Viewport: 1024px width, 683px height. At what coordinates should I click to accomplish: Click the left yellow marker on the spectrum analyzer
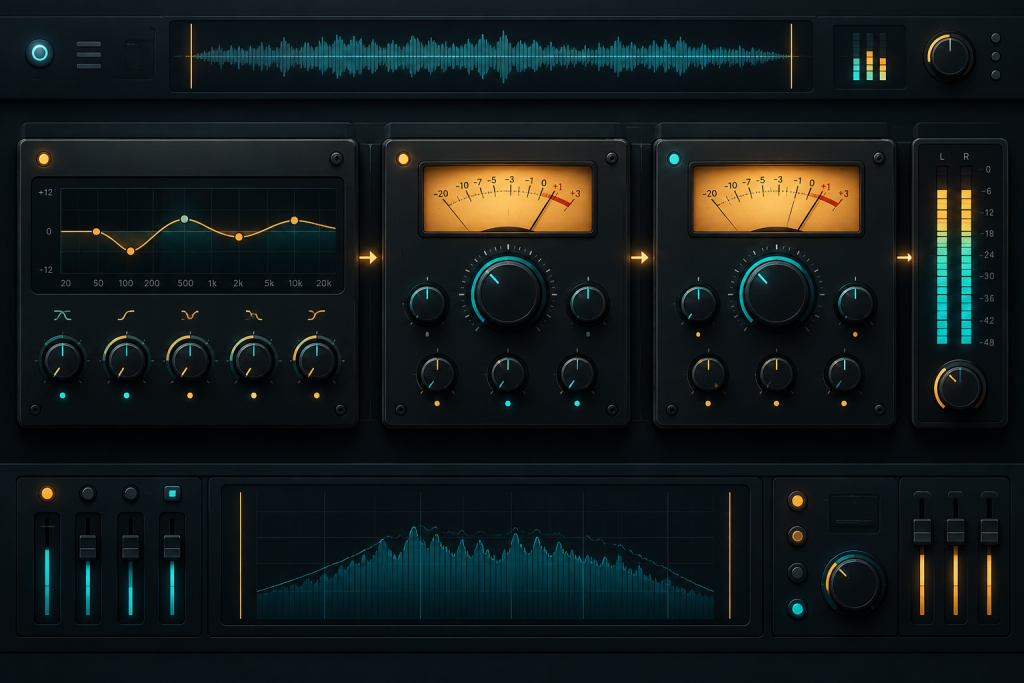coord(240,555)
